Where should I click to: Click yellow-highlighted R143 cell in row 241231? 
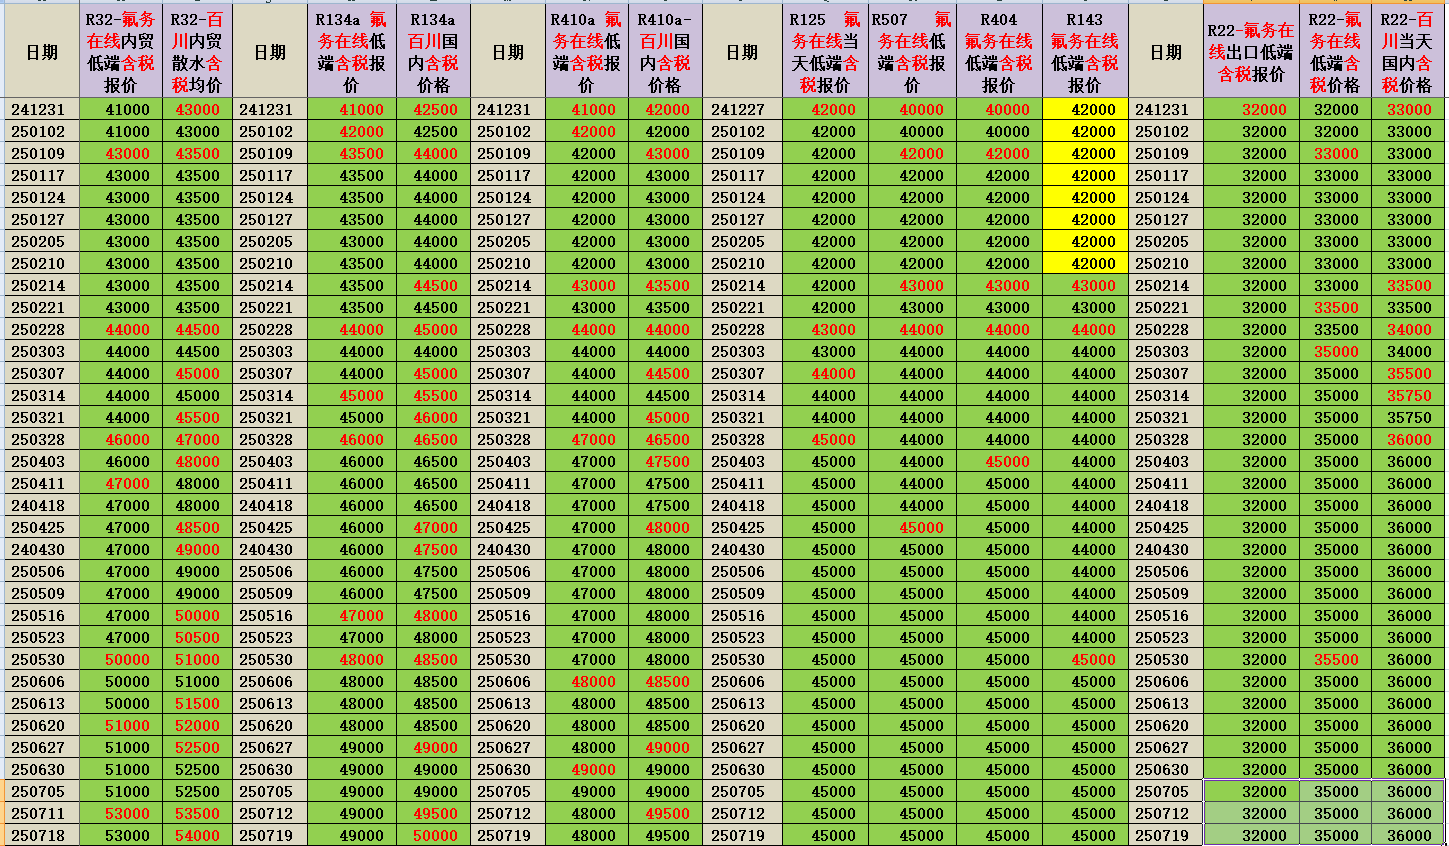[1084, 110]
